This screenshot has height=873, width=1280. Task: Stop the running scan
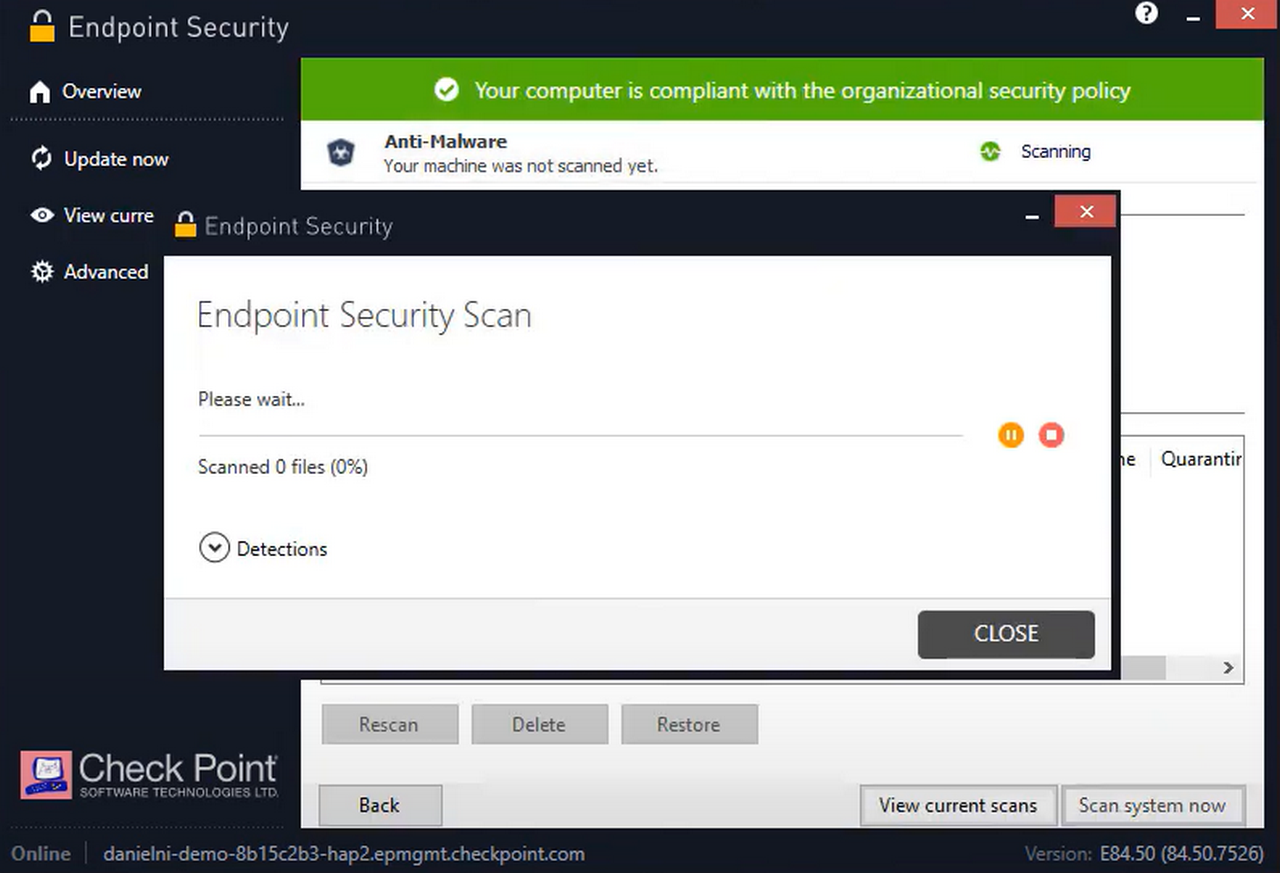click(1051, 434)
